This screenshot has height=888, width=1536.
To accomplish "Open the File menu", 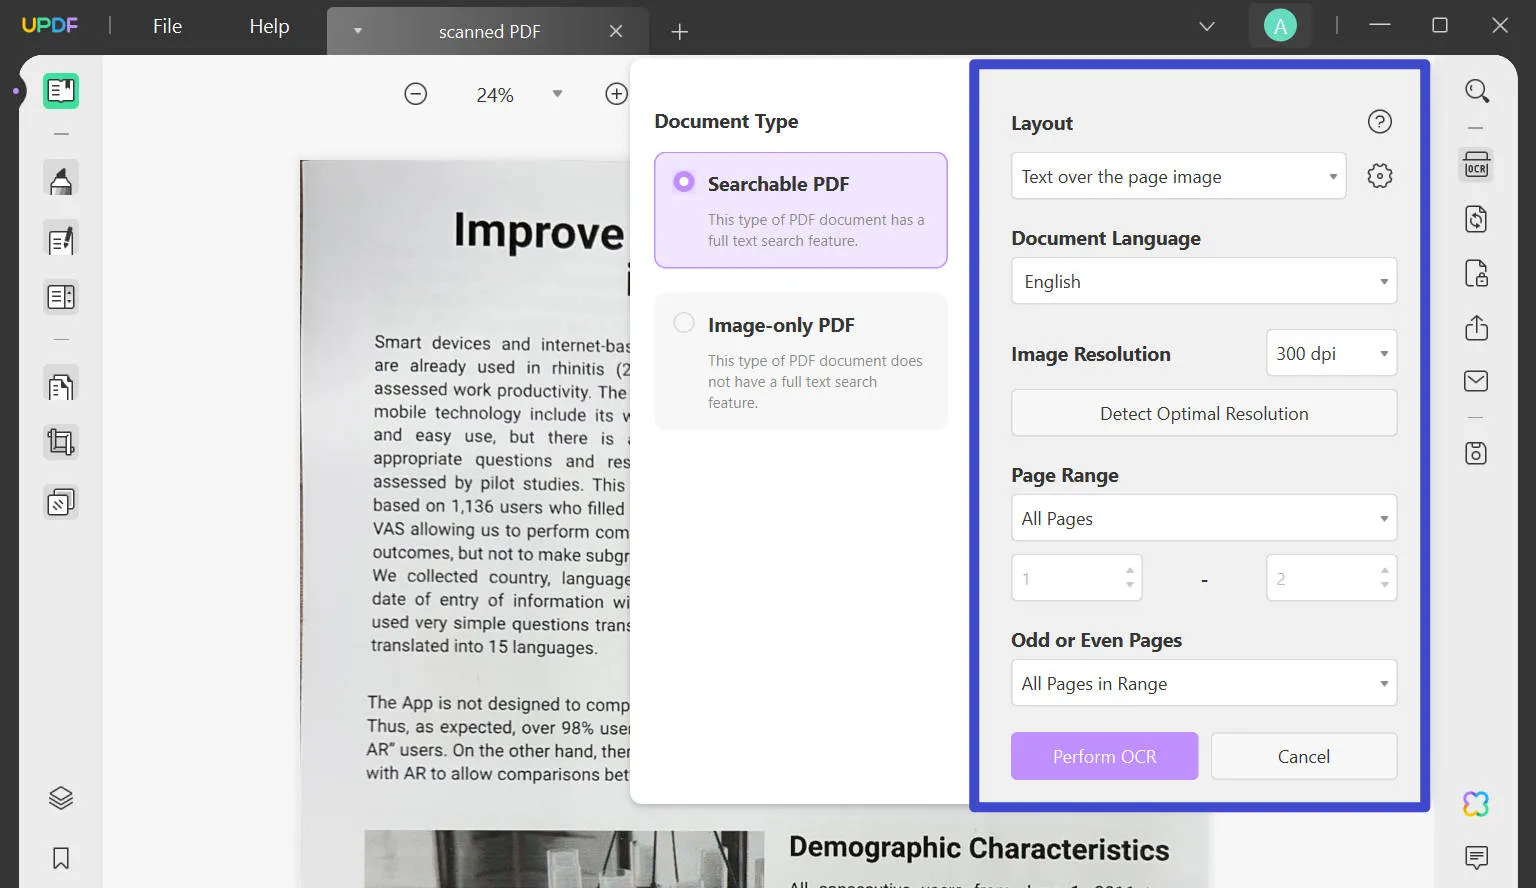I will pyautogui.click(x=166, y=26).
